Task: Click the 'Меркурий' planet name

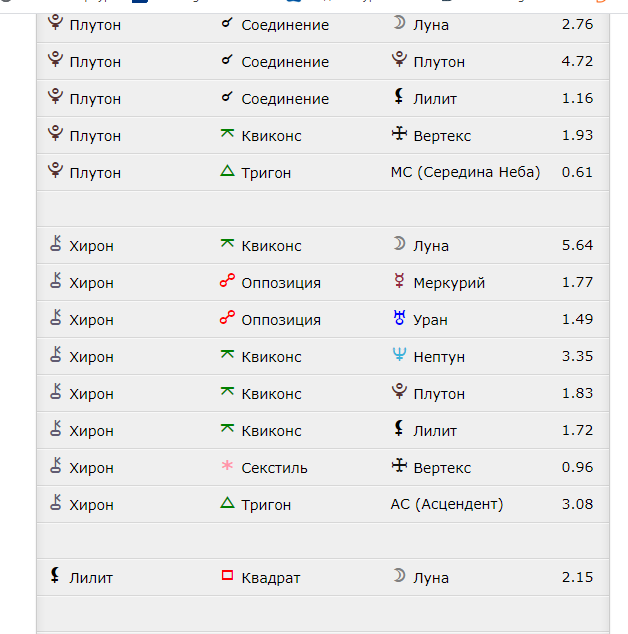Action: coord(449,283)
